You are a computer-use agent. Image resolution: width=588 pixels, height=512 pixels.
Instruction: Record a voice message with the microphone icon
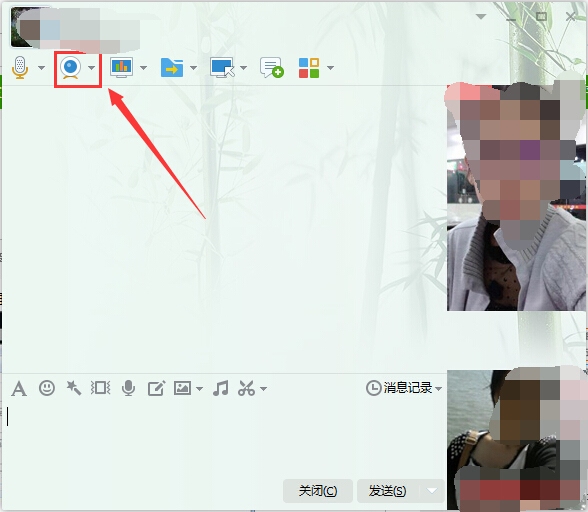coord(128,388)
